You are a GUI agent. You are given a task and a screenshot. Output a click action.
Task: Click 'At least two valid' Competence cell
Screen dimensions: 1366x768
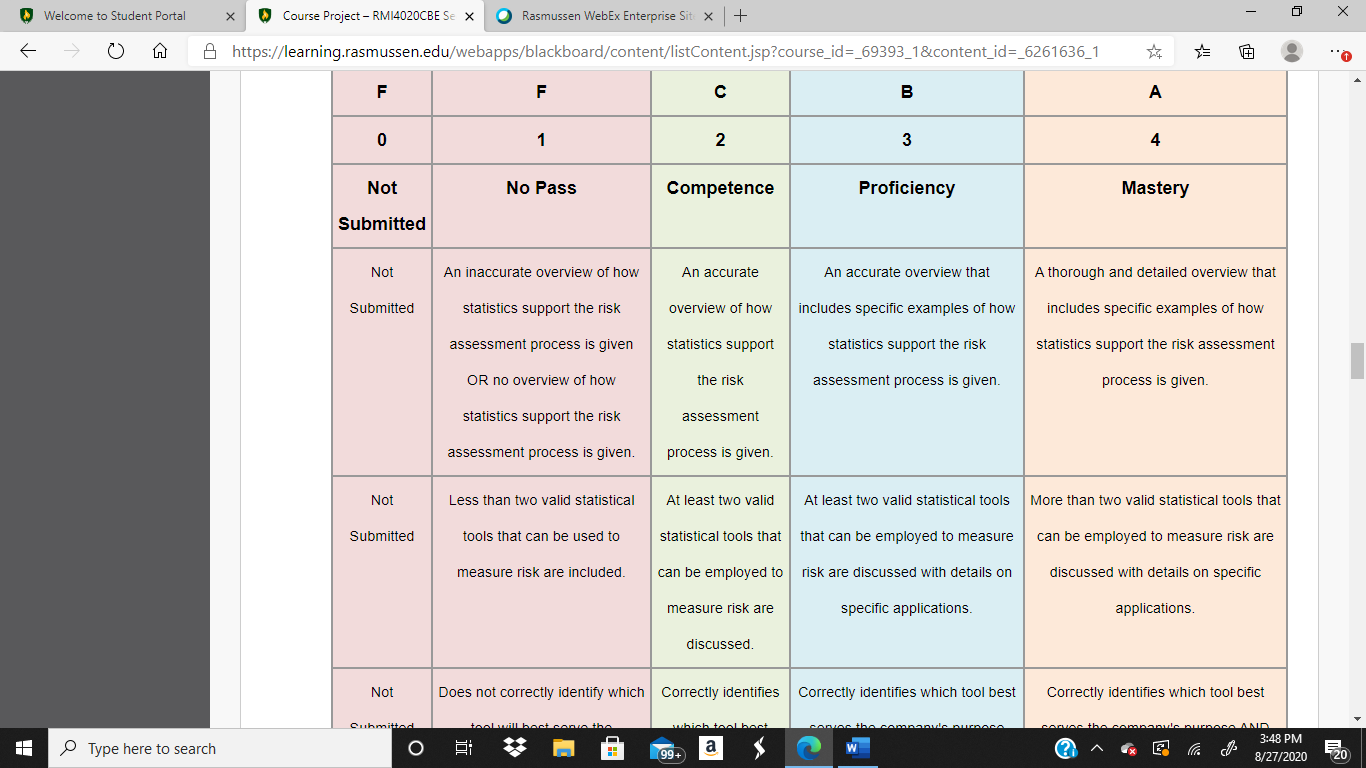pos(720,572)
